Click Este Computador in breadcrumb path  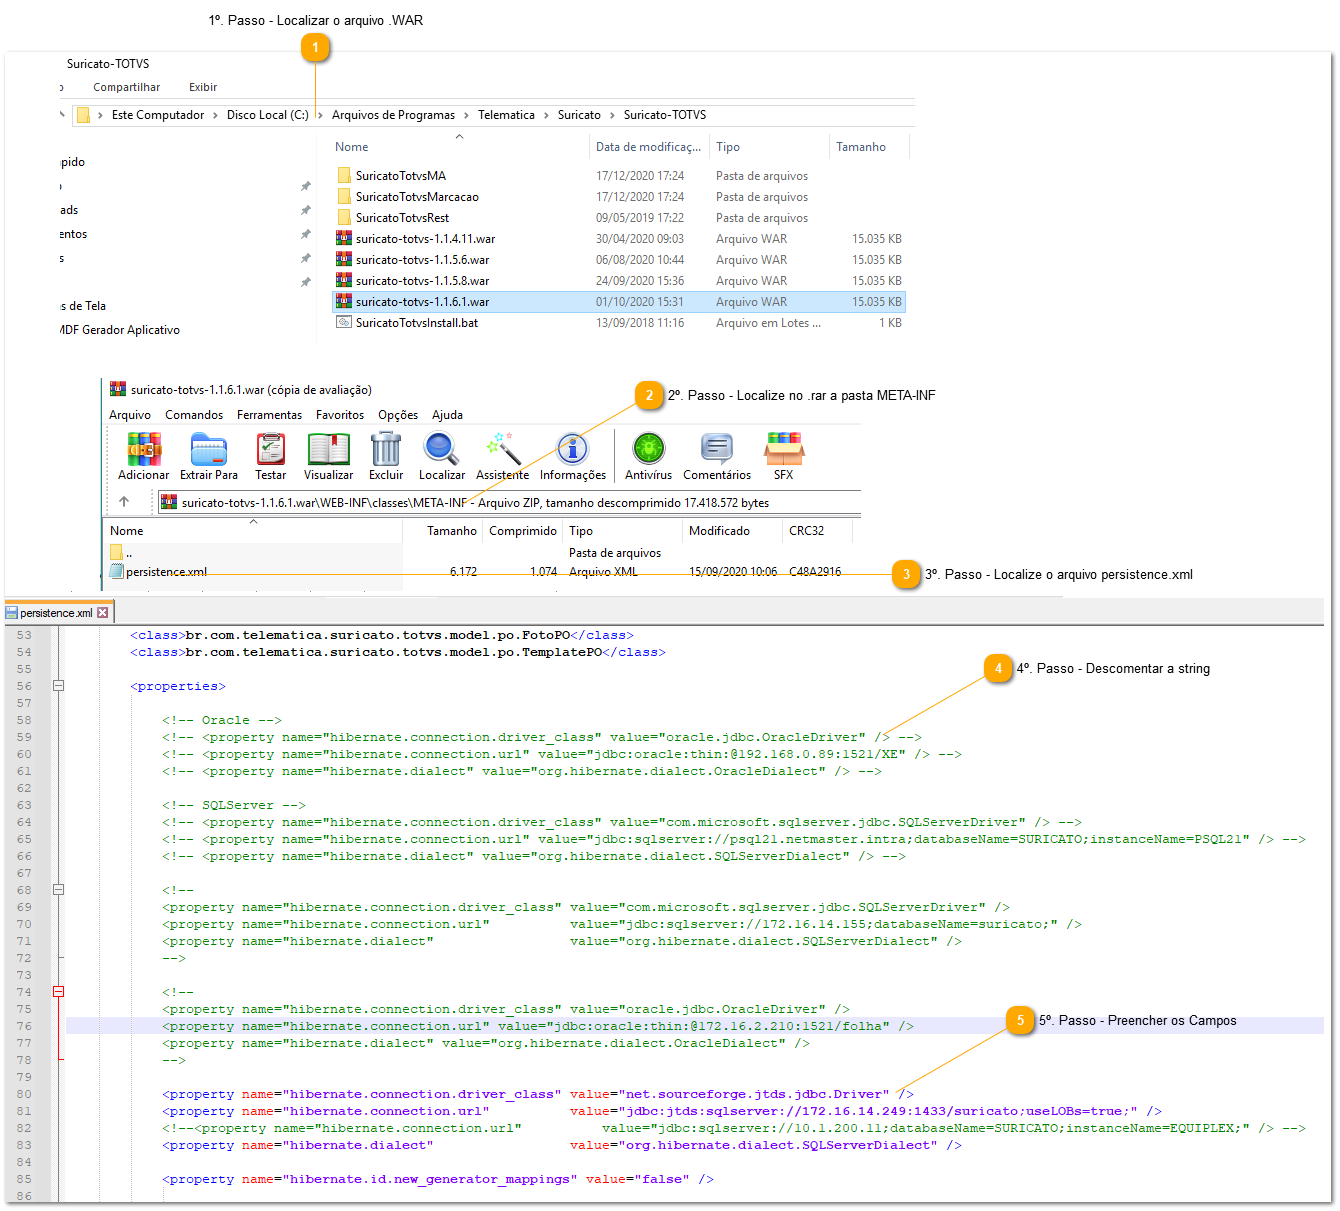[x=158, y=115]
